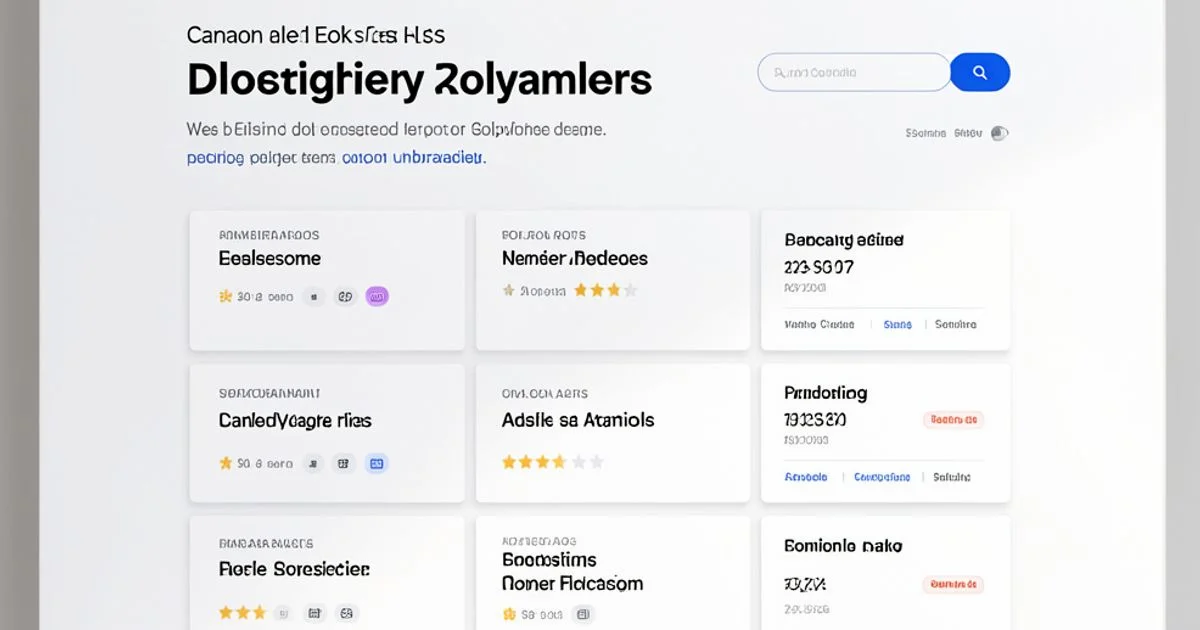Select the first blue tab in Prndoting card
The width and height of the screenshot is (1200, 630).
(x=806, y=477)
